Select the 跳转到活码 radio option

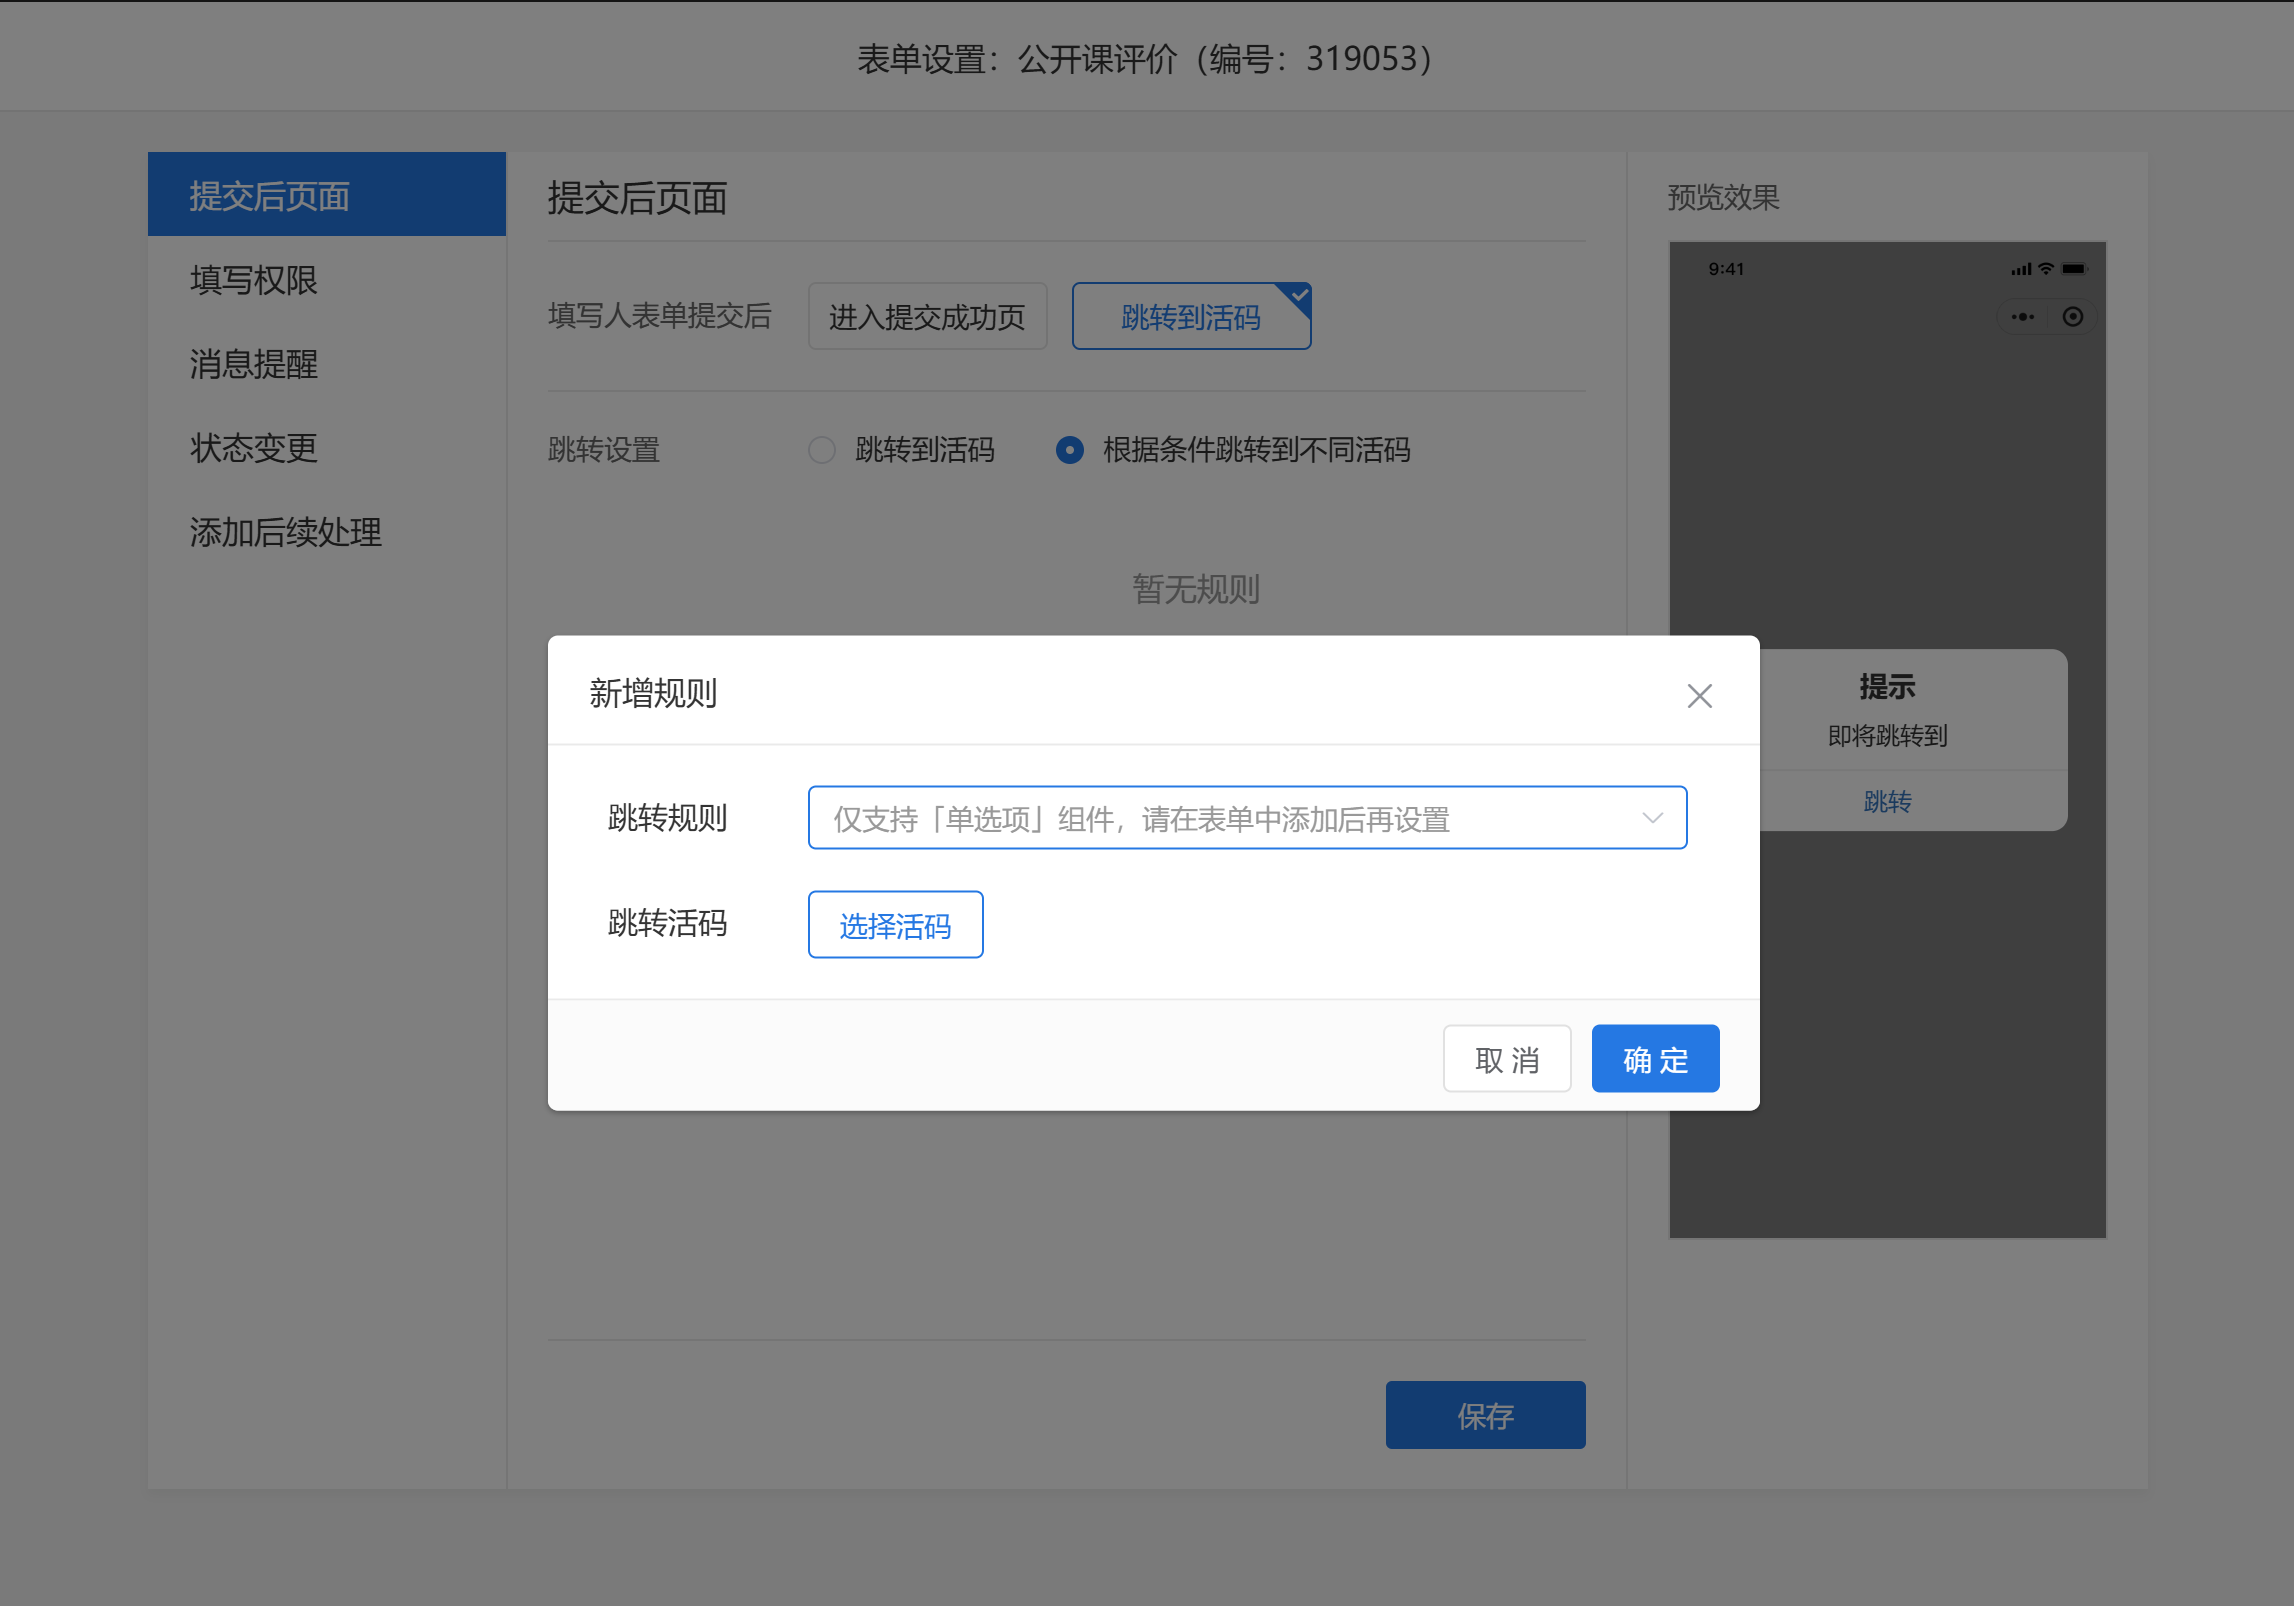click(x=822, y=450)
